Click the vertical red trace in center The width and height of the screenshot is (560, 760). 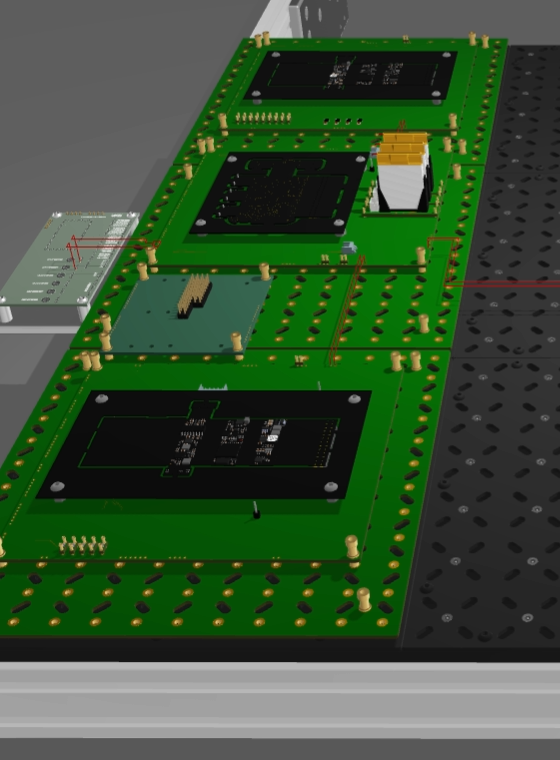[x=346, y=311]
